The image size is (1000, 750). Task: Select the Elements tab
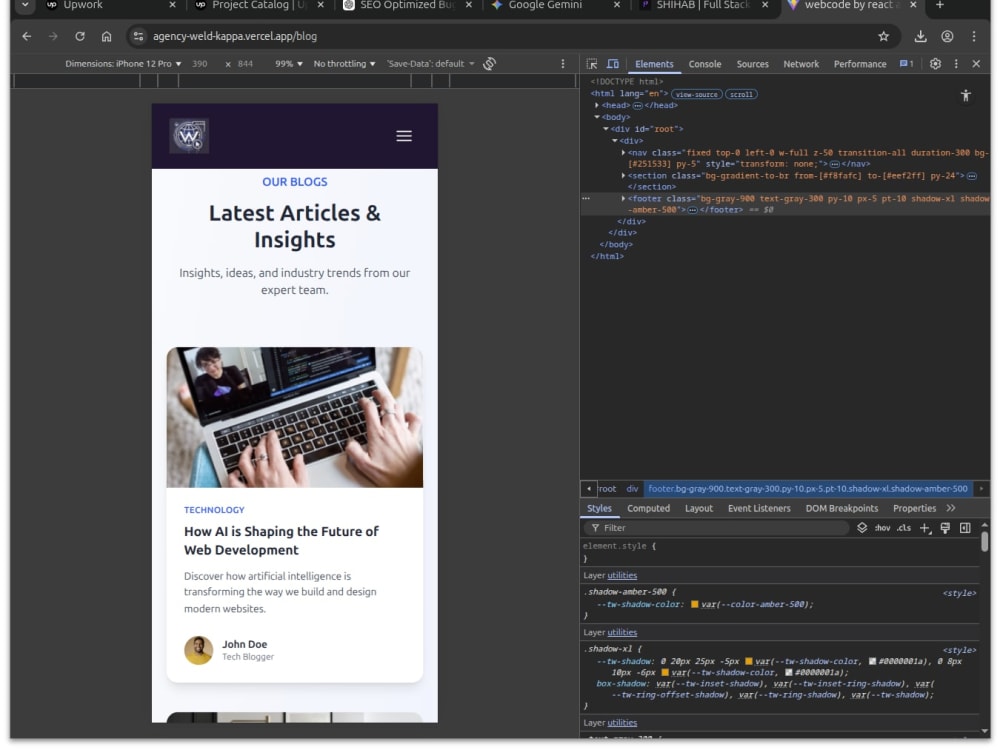click(x=654, y=64)
